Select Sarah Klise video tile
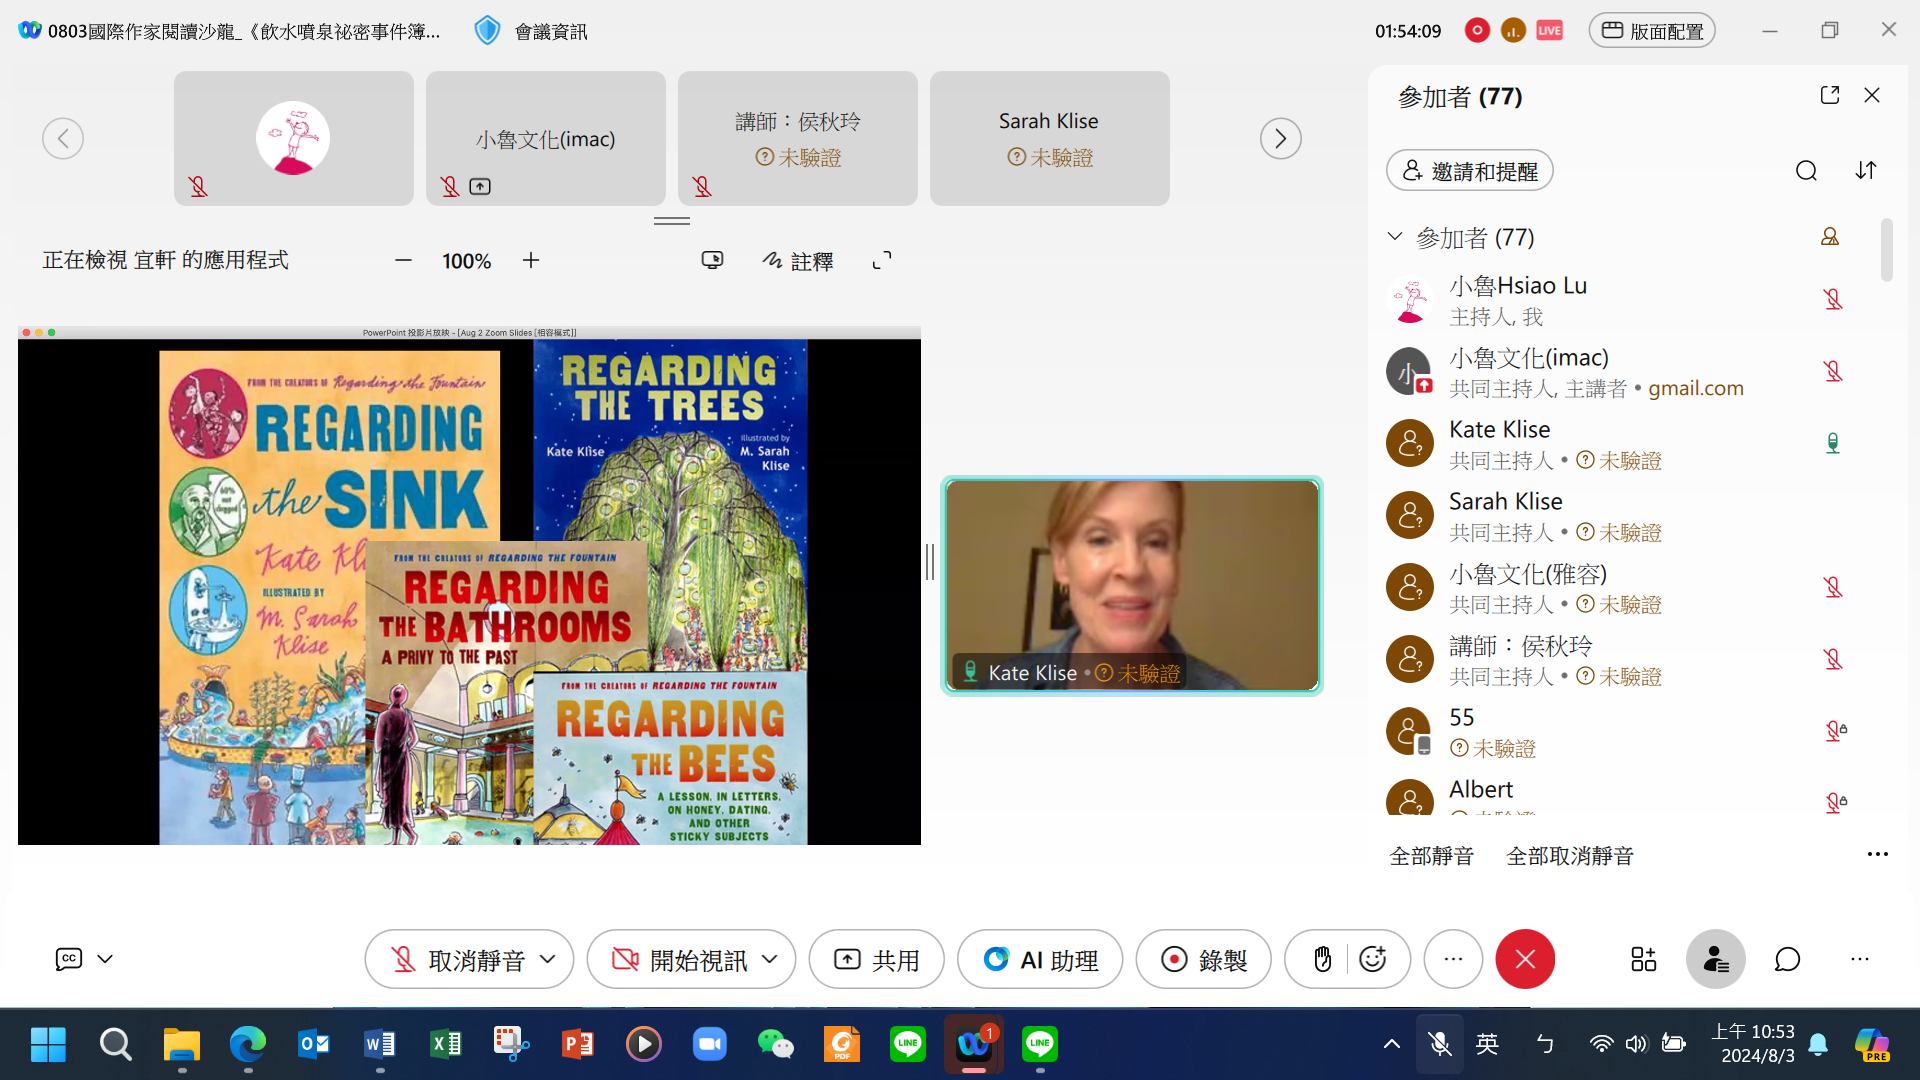 click(x=1050, y=138)
